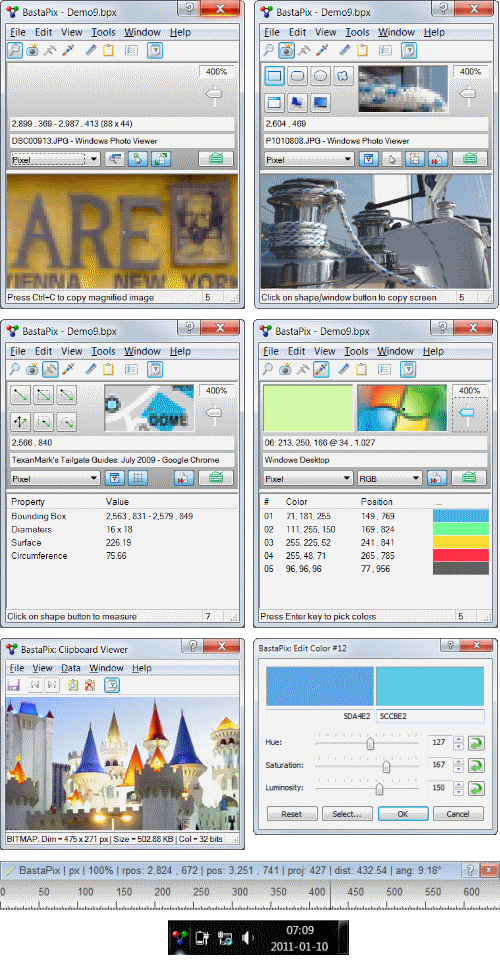Click the green reset arrow beside Luminosity
Viewport: 500px width, 960px height.
click(x=476, y=788)
